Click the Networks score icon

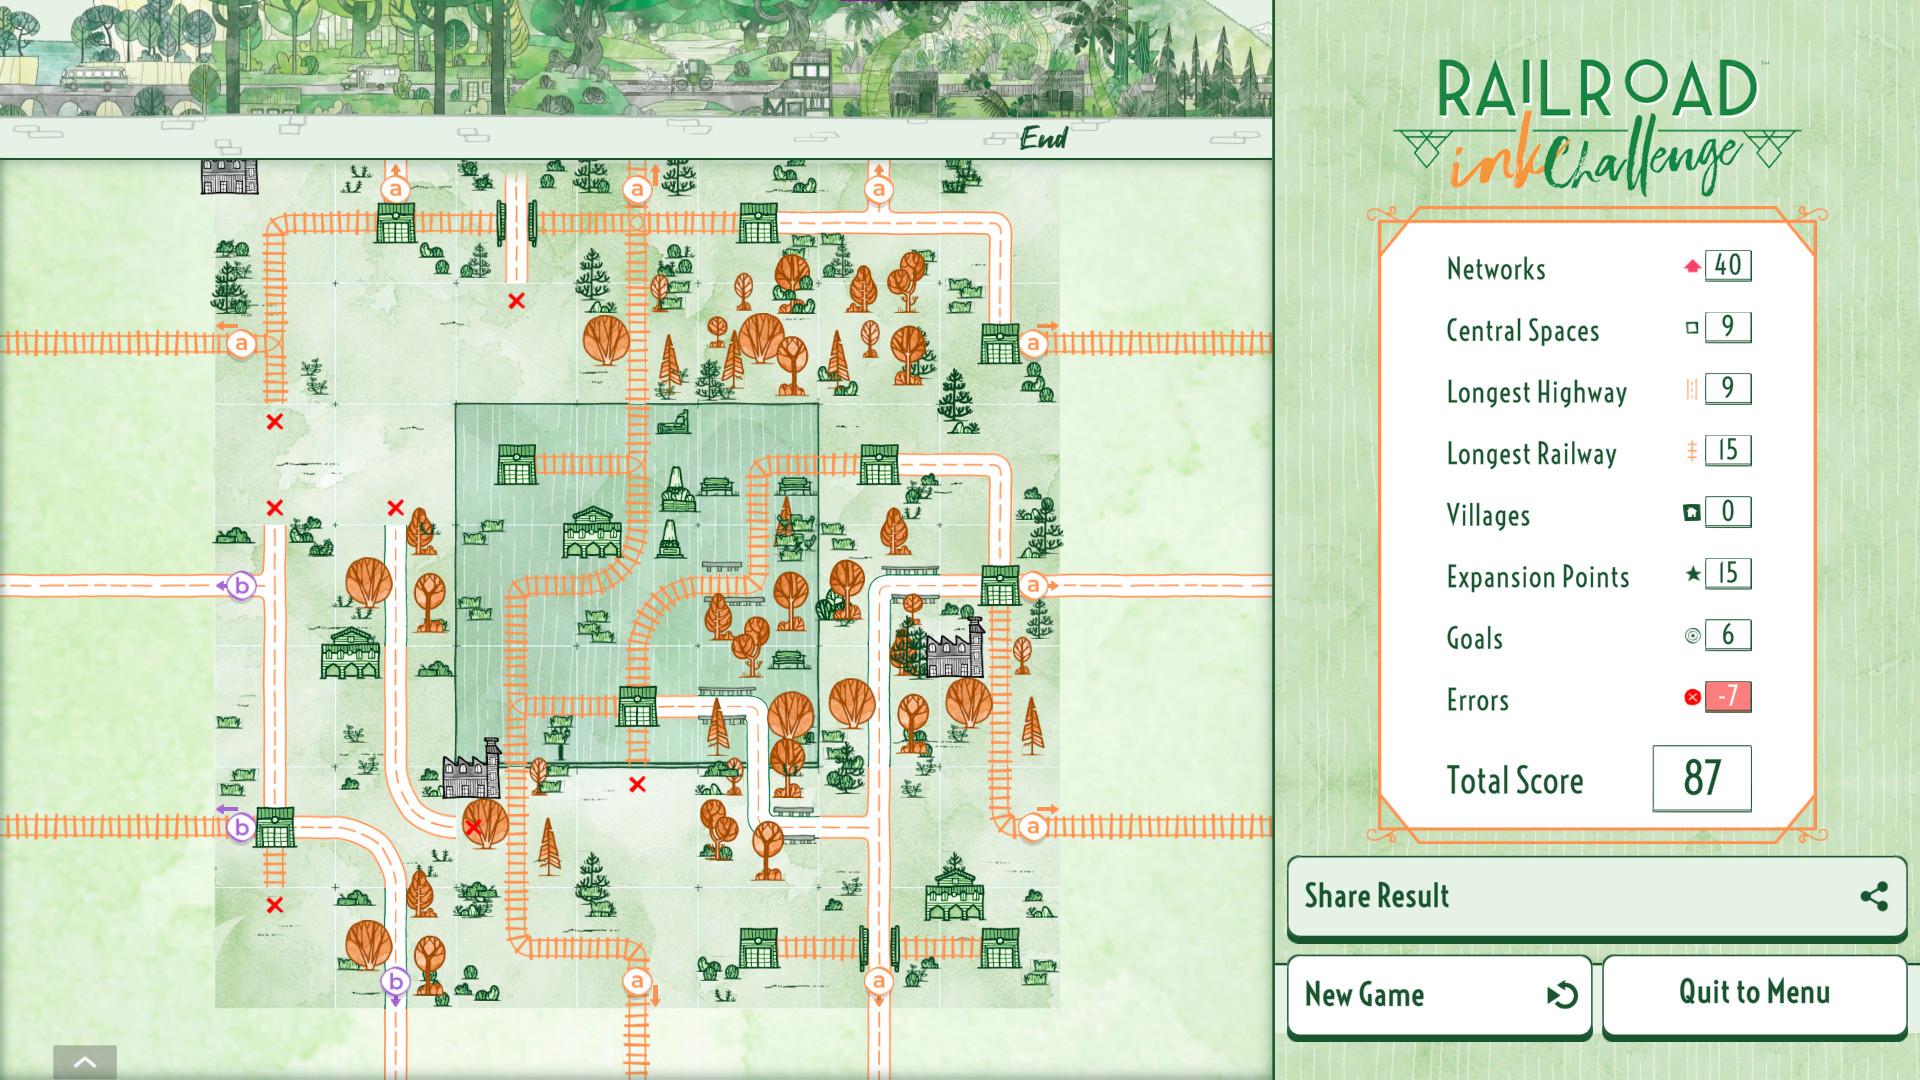click(1690, 265)
